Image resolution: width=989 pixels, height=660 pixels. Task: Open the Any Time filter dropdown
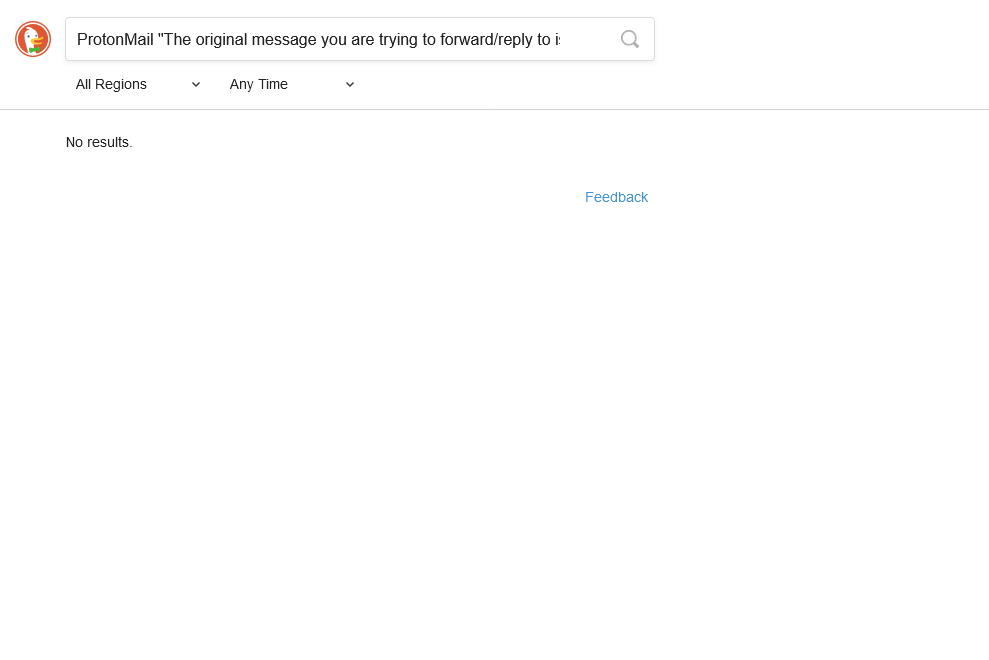point(292,85)
